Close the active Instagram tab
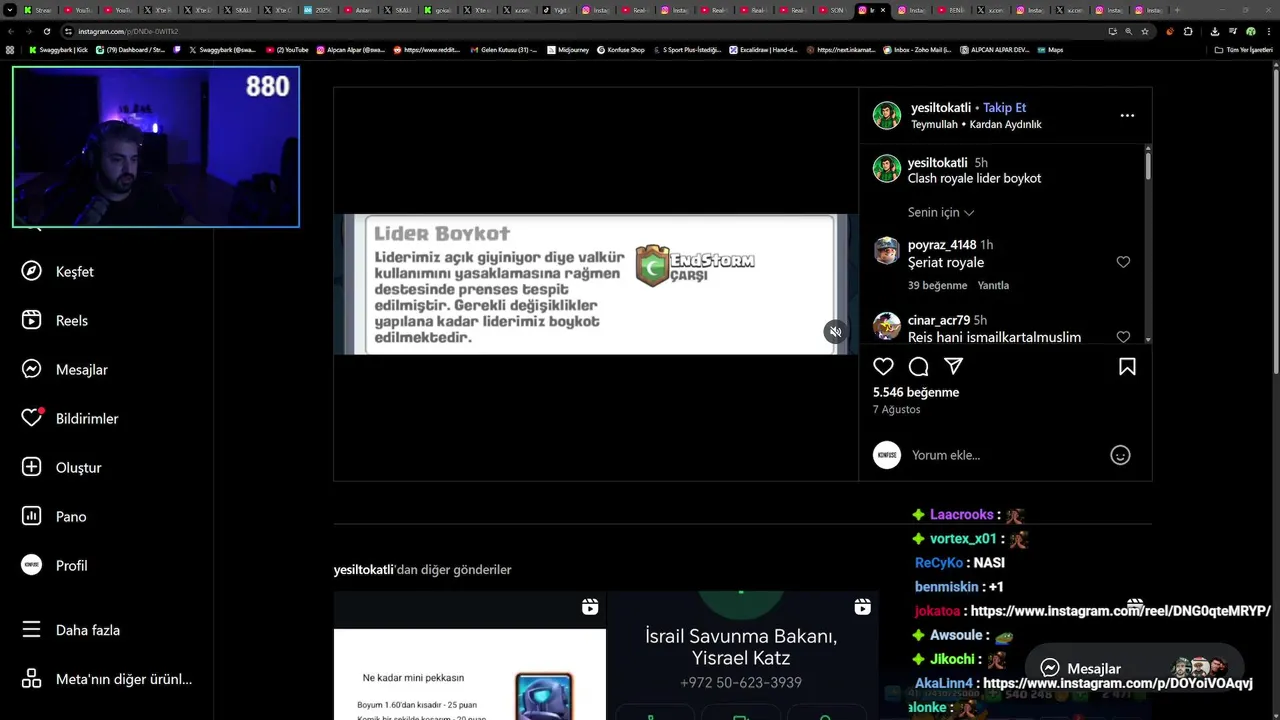This screenshot has width=1280, height=720. [883, 10]
